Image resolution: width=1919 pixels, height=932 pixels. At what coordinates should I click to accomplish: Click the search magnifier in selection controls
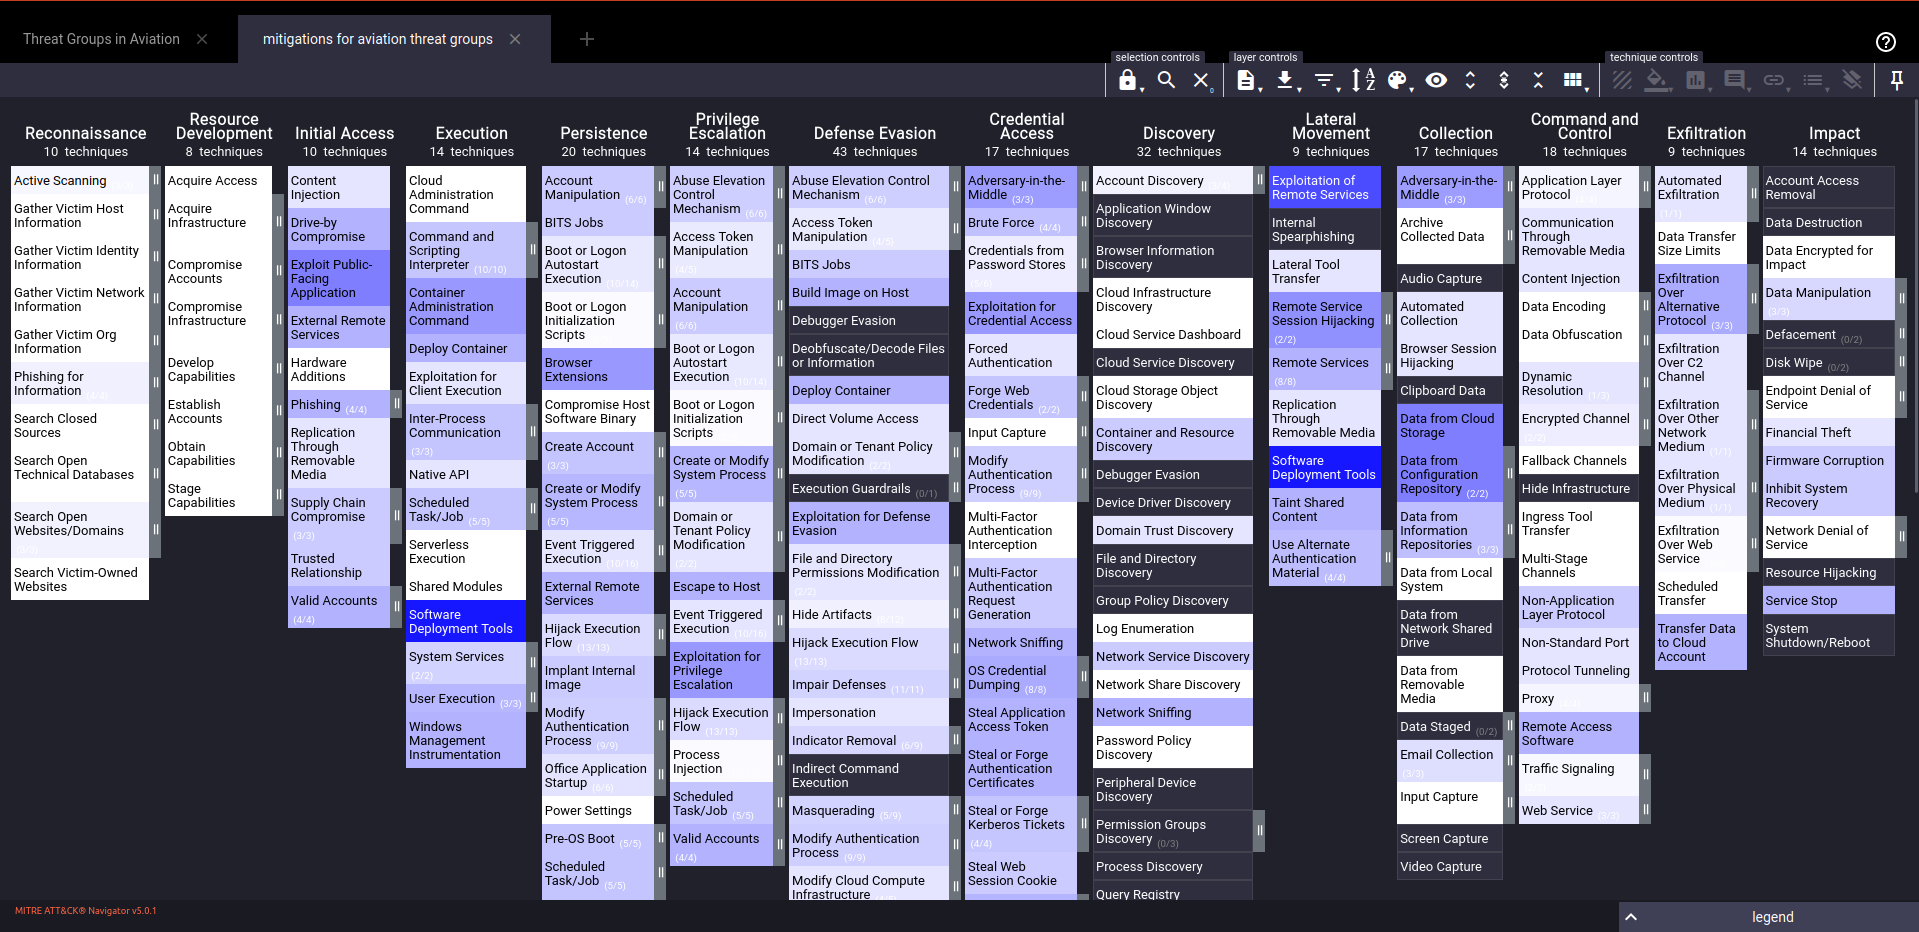1166,80
